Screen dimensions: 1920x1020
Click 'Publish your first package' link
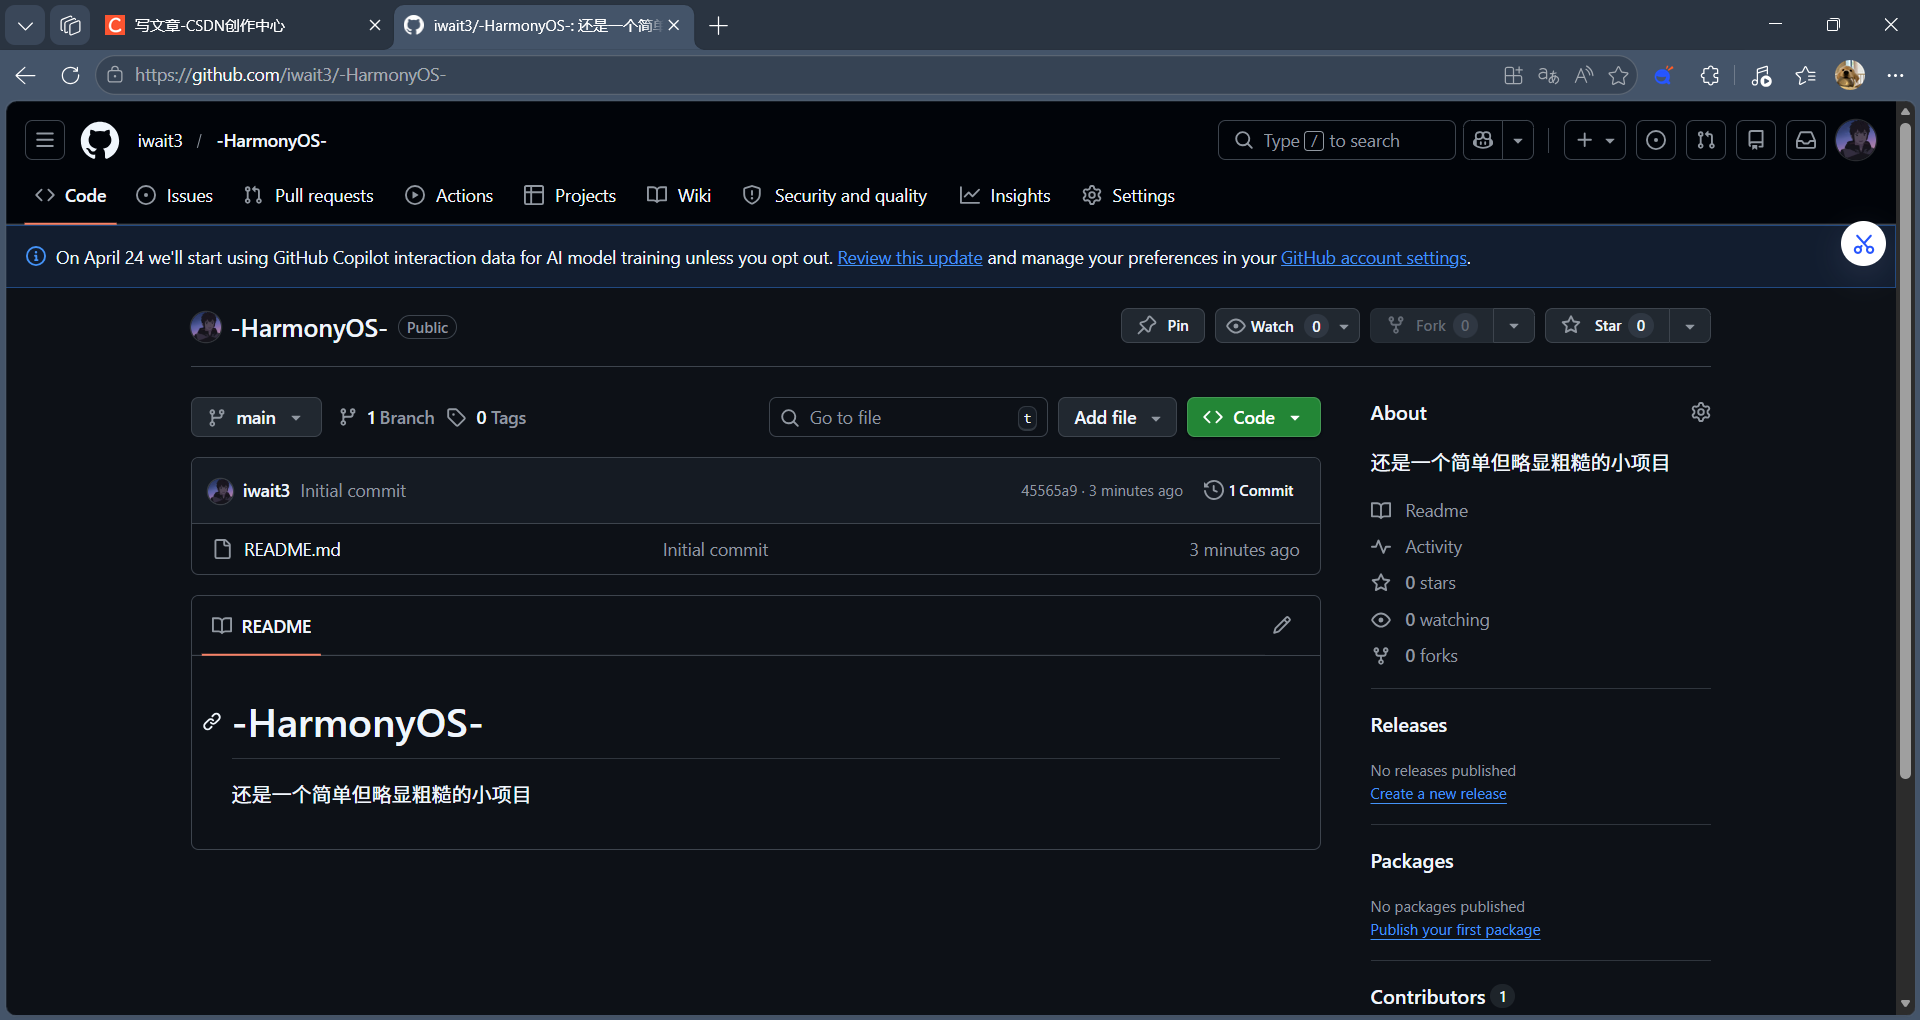1455,930
